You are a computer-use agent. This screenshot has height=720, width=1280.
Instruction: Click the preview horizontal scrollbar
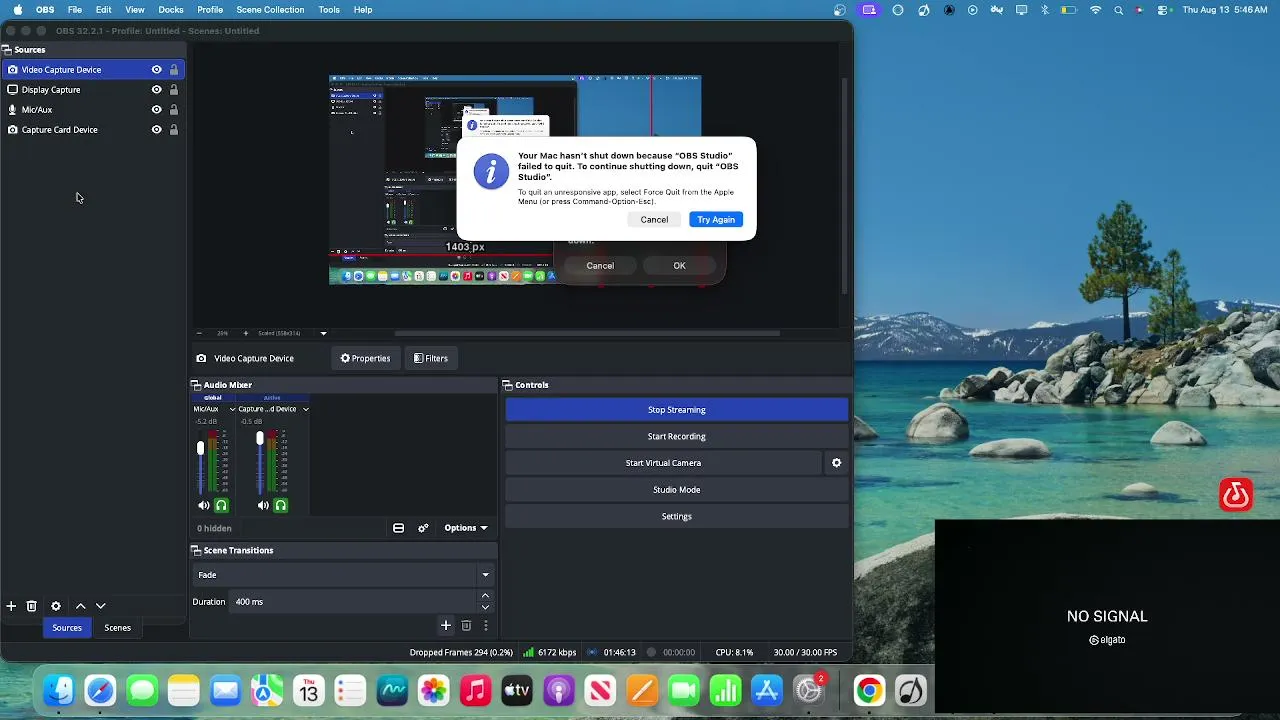(587, 333)
